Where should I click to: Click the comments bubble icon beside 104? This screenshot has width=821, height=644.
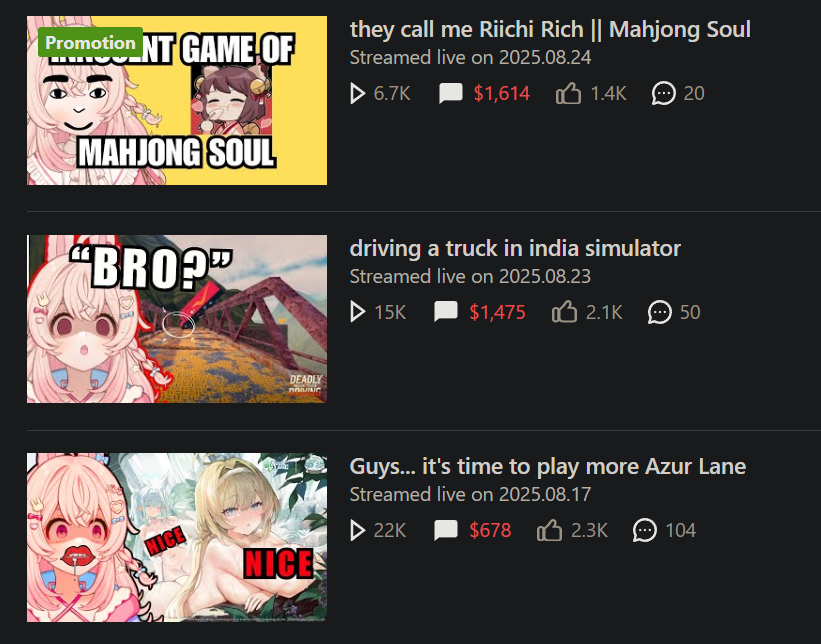(x=645, y=530)
